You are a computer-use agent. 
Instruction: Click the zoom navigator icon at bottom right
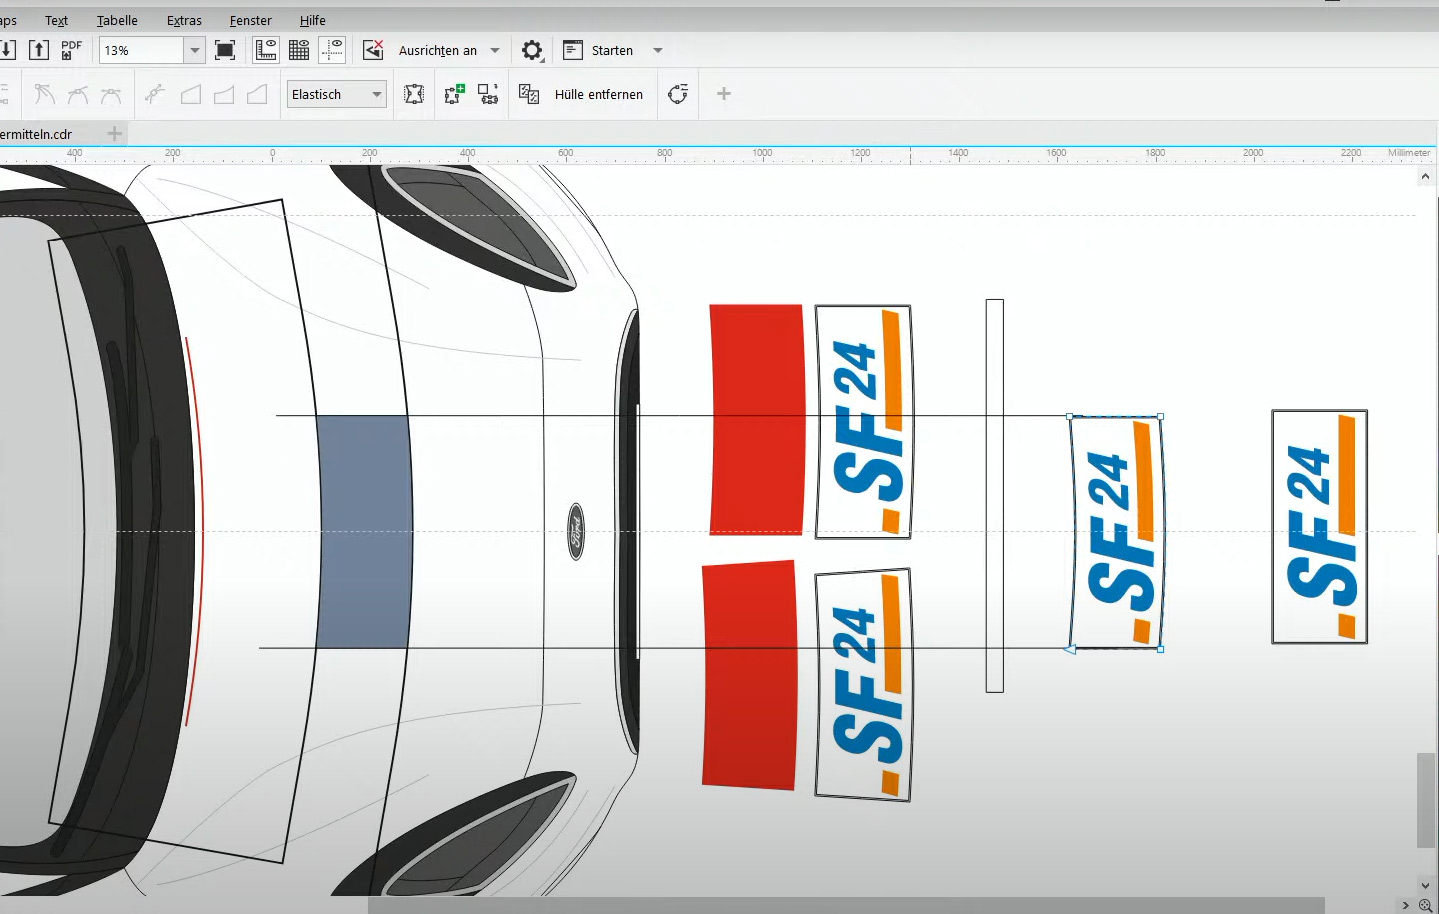[x=1426, y=905]
